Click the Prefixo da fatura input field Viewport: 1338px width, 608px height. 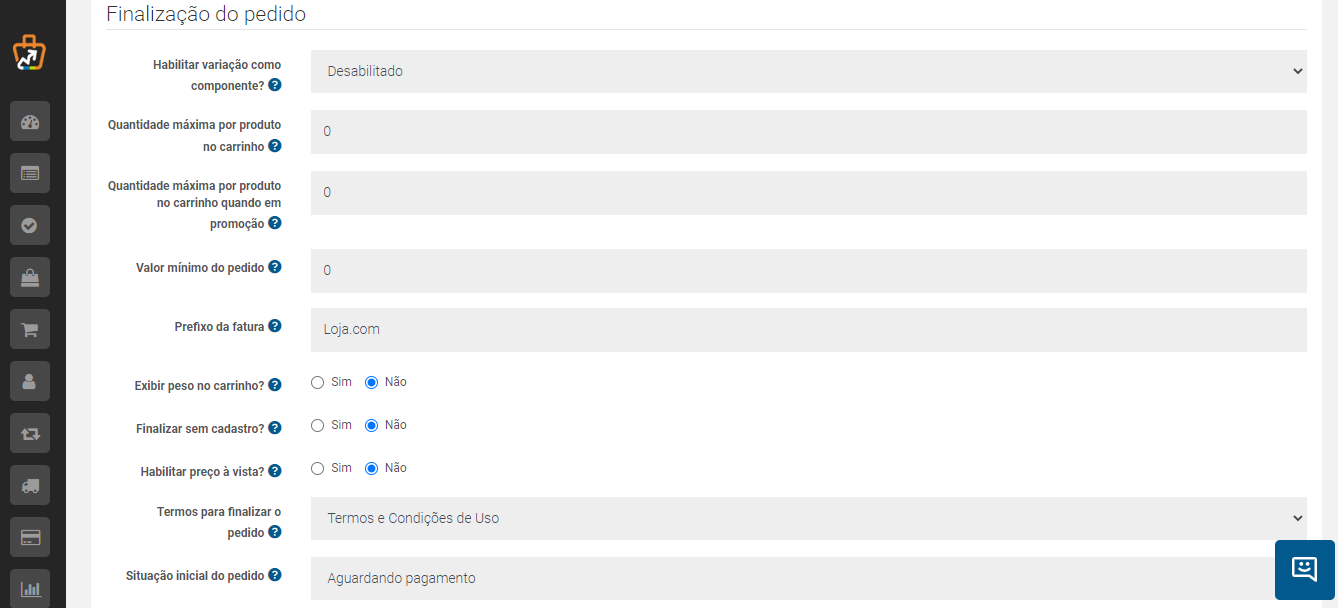808,330
